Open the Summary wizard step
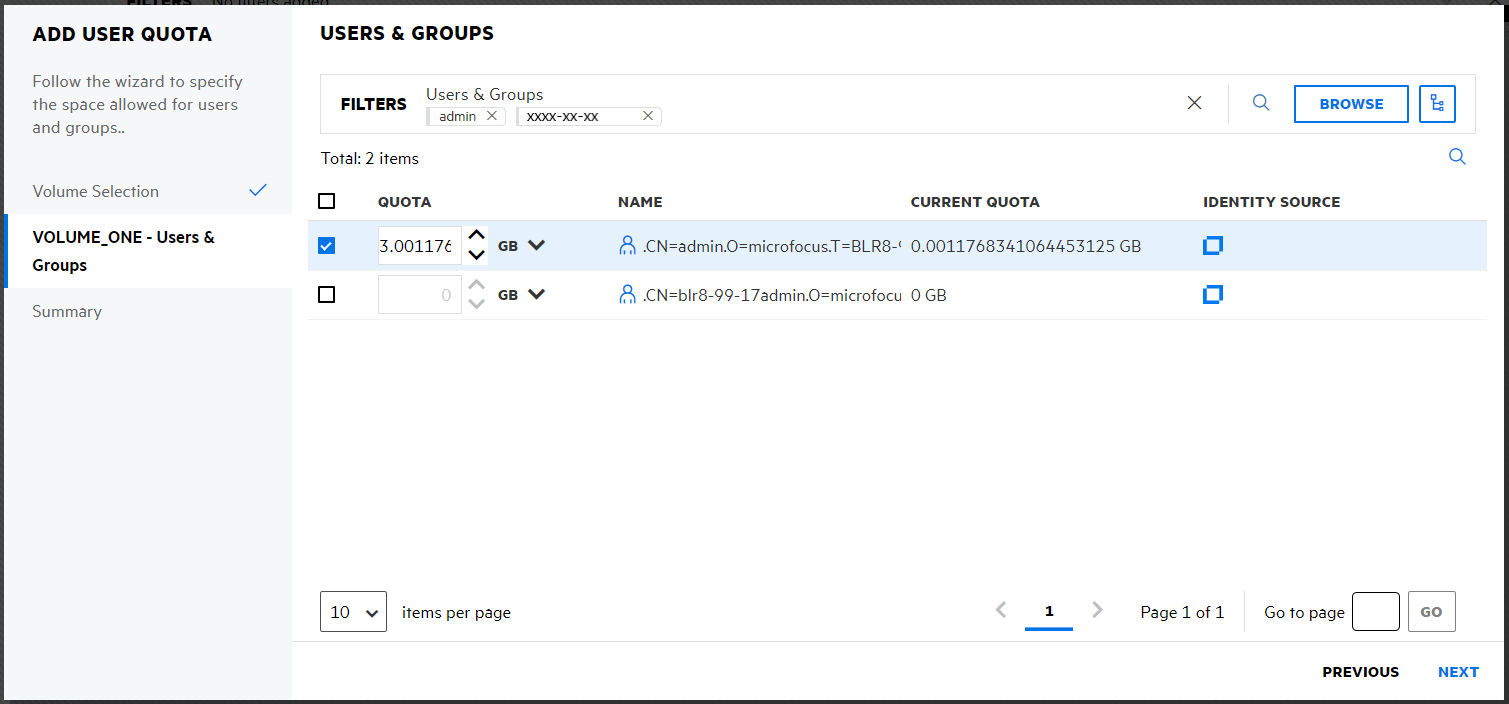Viewport: 1509px width, 704px height. tap(67, 311)
